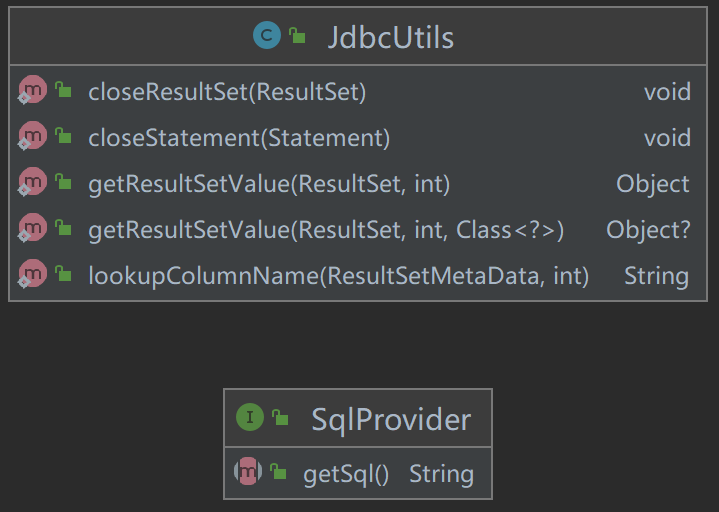Select closeStatement(Statement) method name

tap(239, 138)
